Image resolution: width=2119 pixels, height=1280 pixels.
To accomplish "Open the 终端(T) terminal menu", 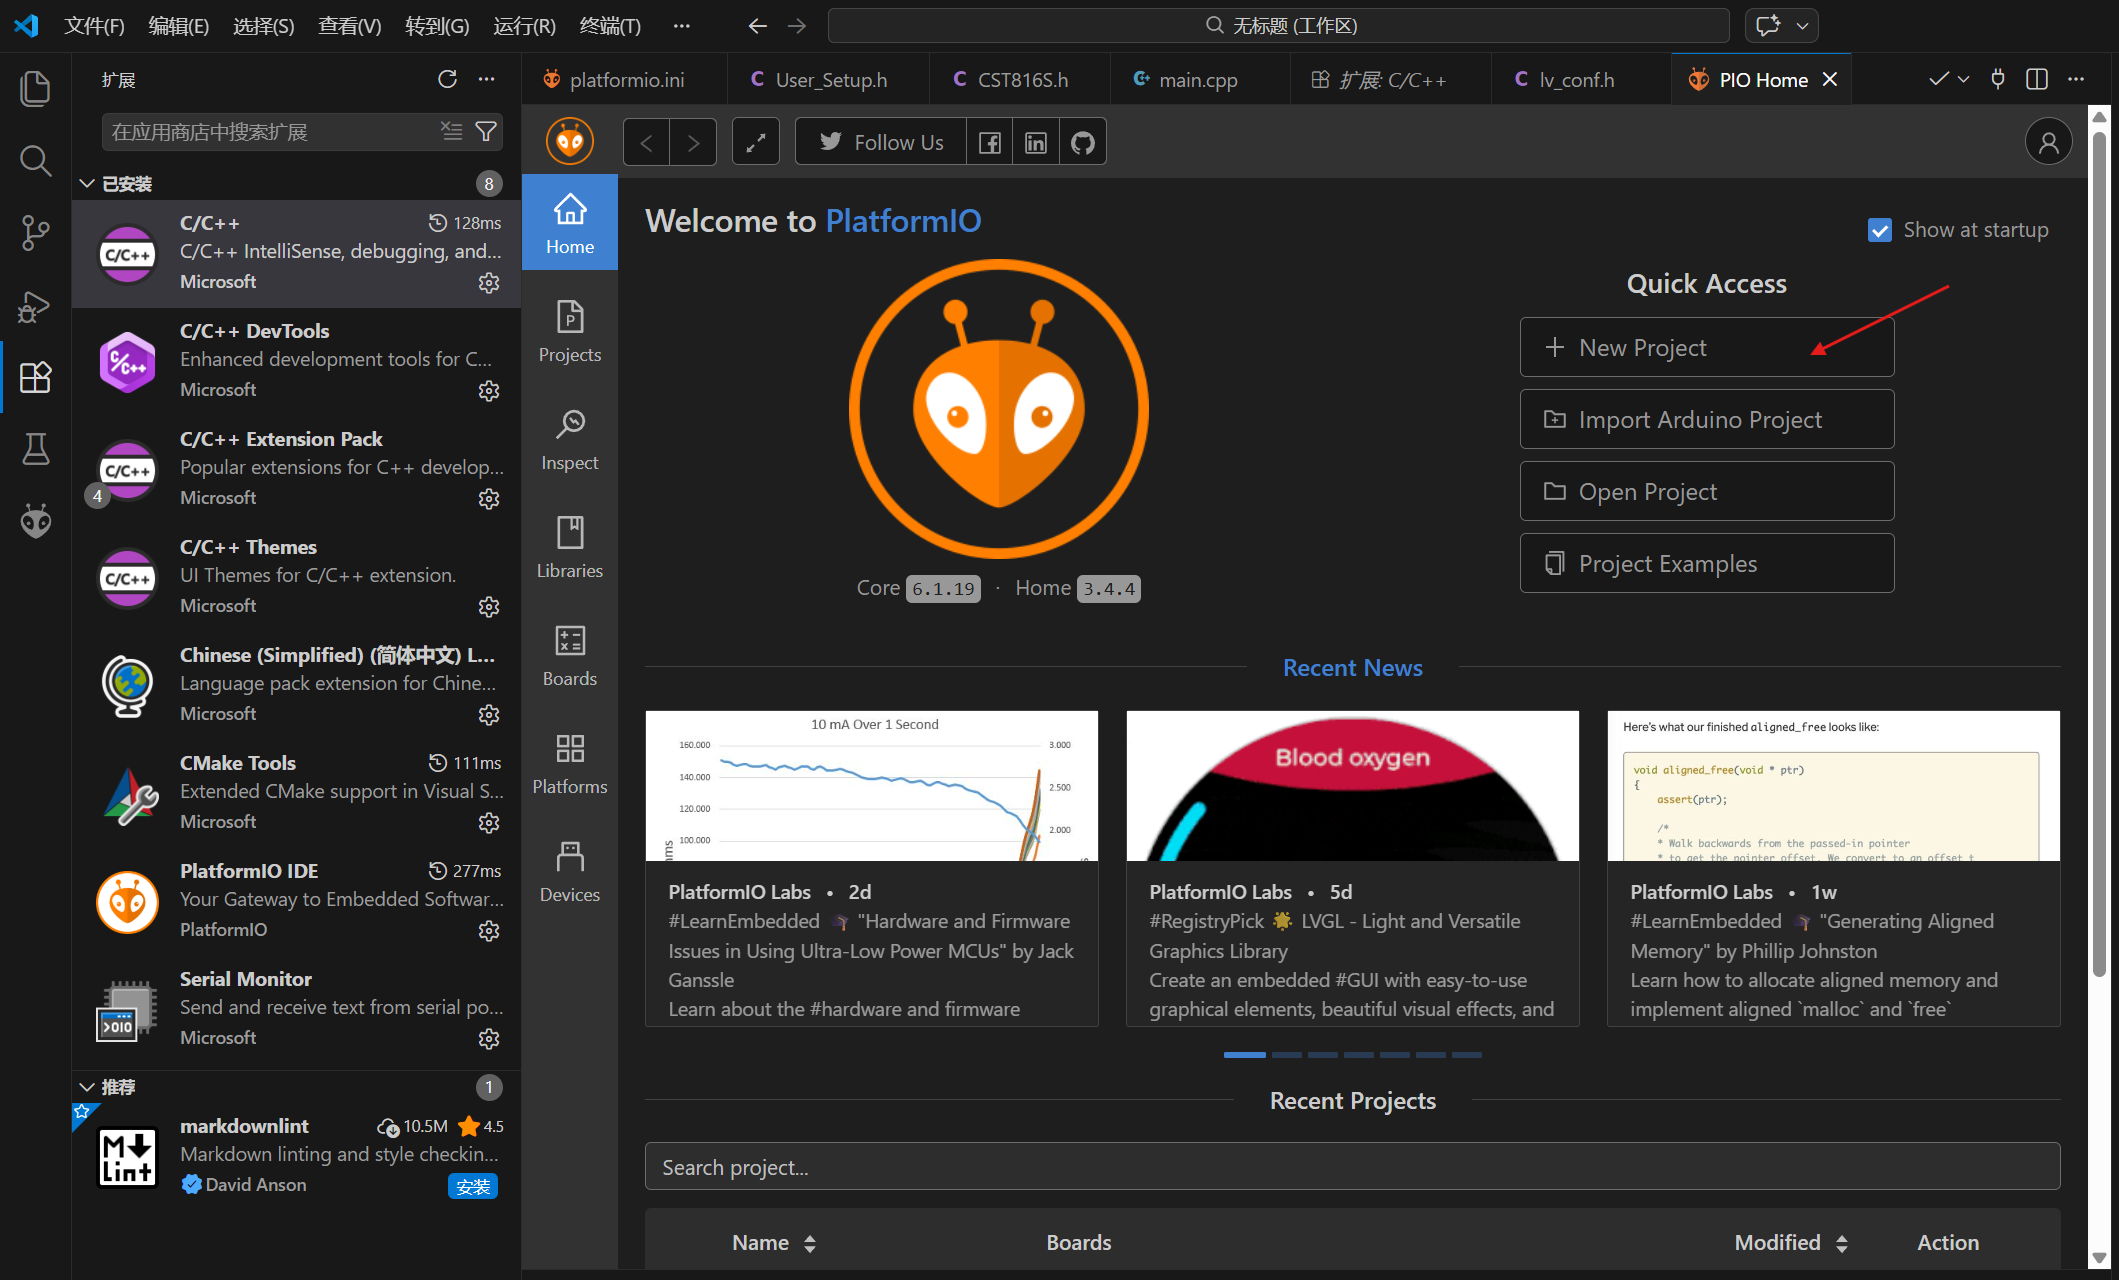I will [x=610, y=26].
